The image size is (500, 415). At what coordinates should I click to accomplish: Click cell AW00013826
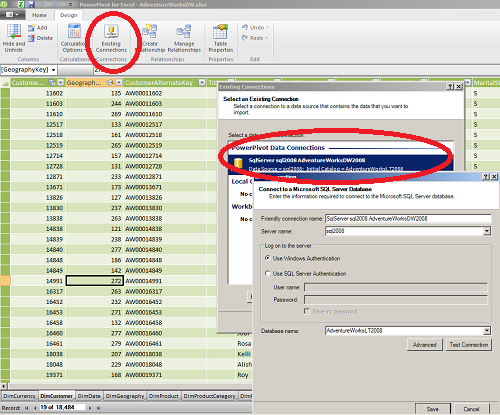click(x=165, y=197)
